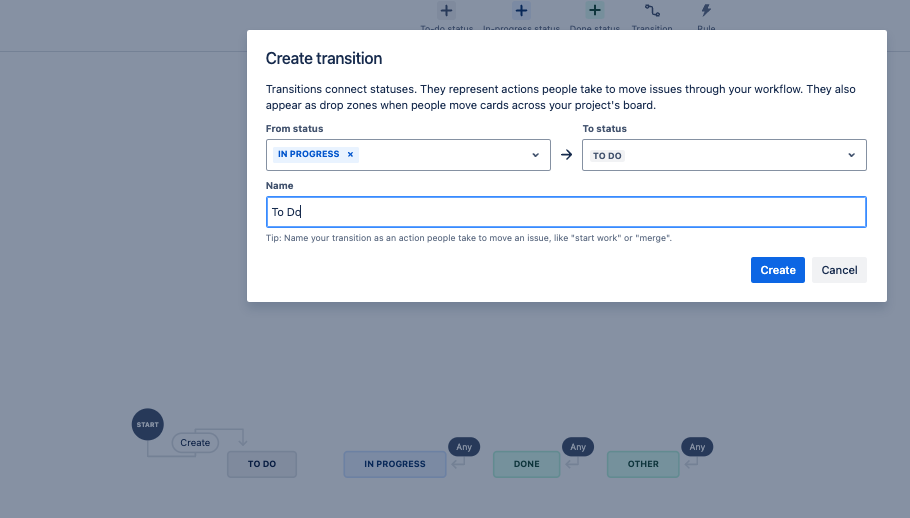Click the Any badge above OTHER

(697, 447)
